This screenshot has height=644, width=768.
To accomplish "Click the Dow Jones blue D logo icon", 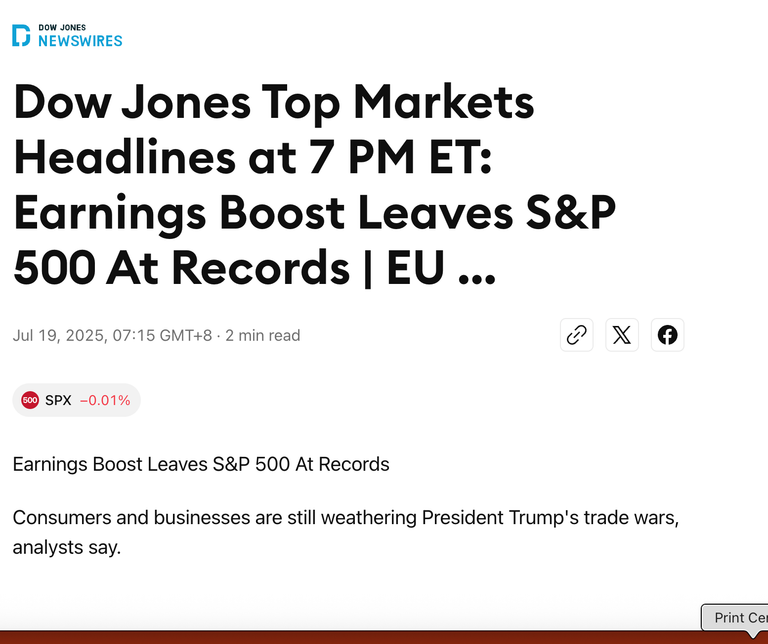I will click(21, 35).
